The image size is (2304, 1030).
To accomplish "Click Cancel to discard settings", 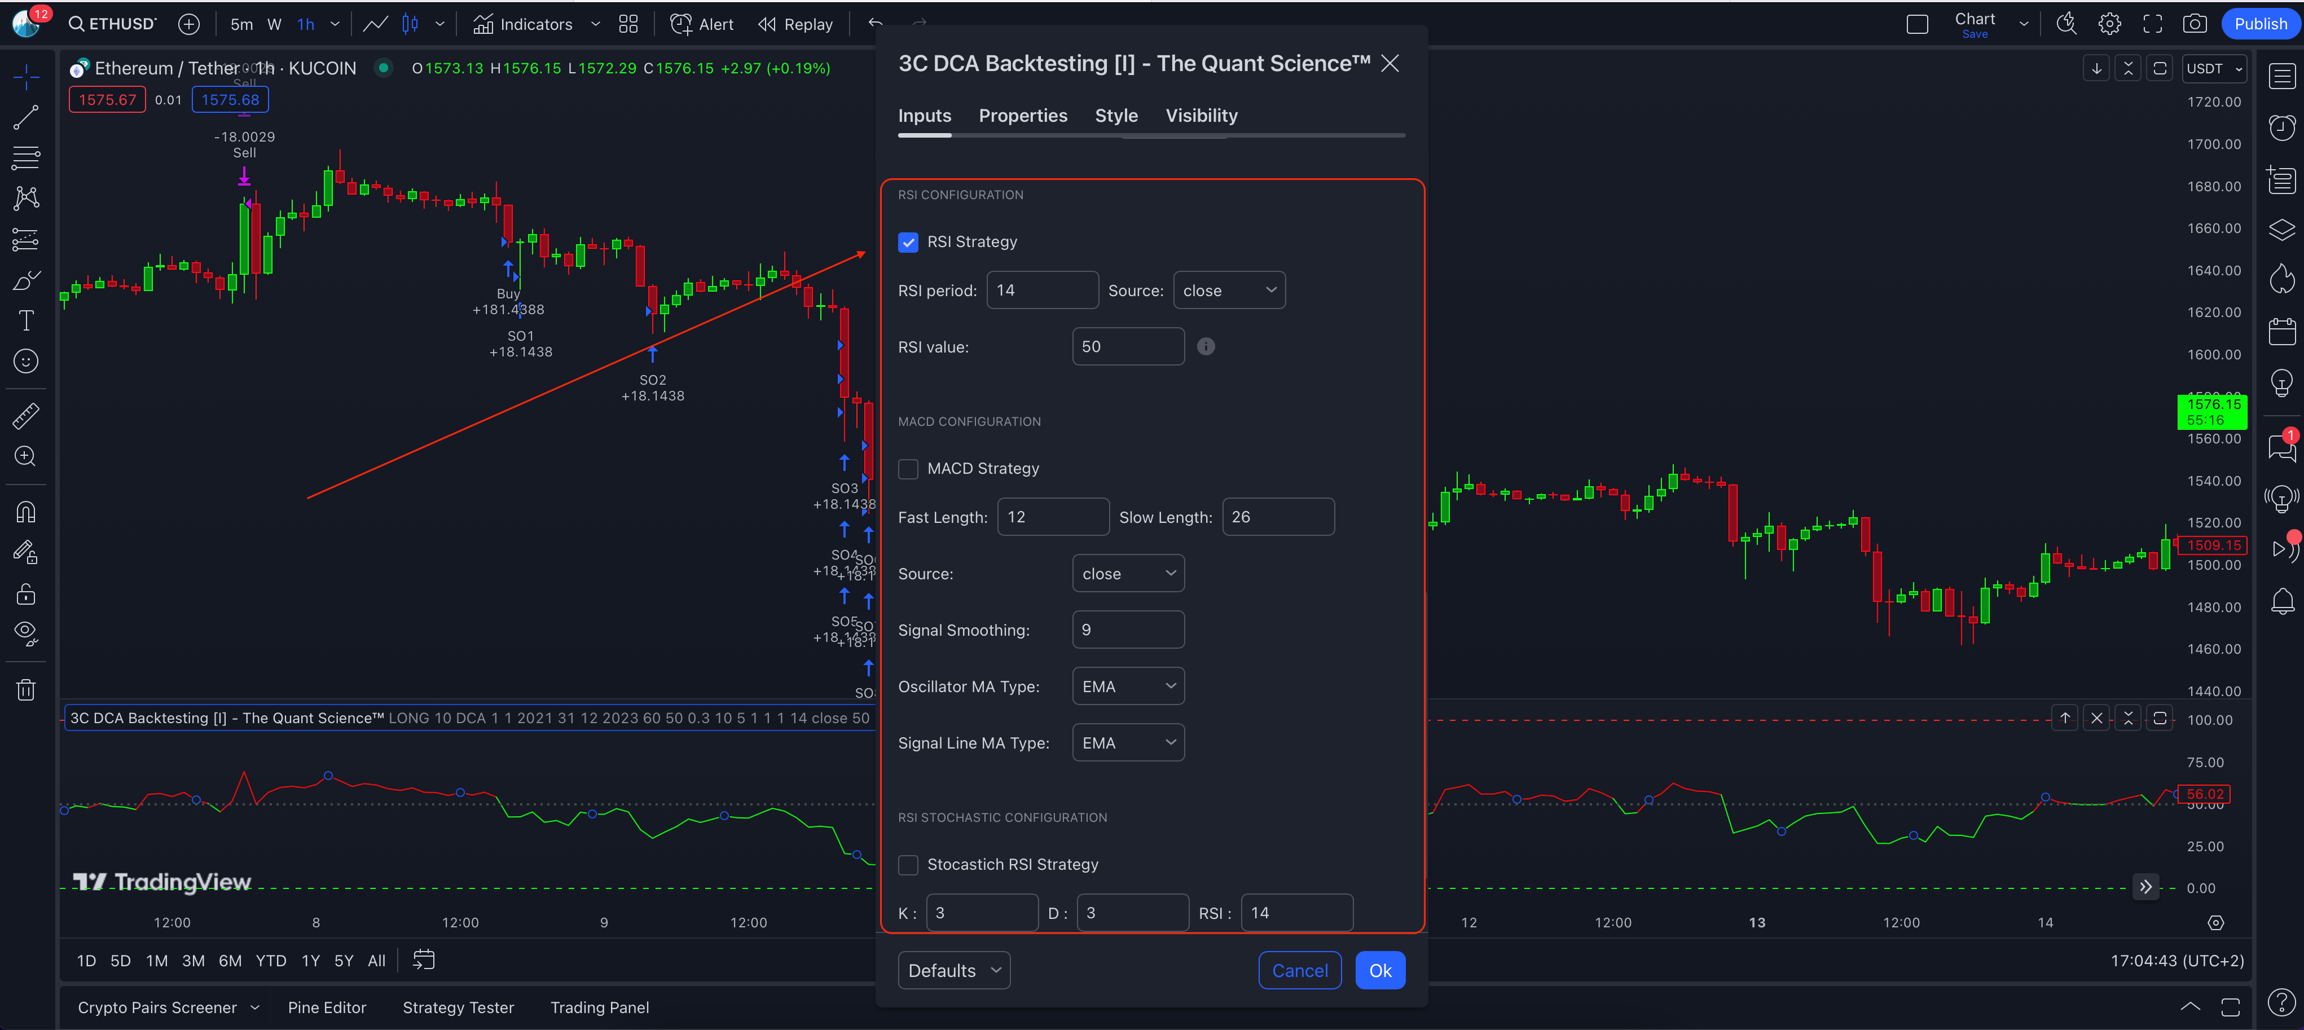I will (x=1299, y=971).
